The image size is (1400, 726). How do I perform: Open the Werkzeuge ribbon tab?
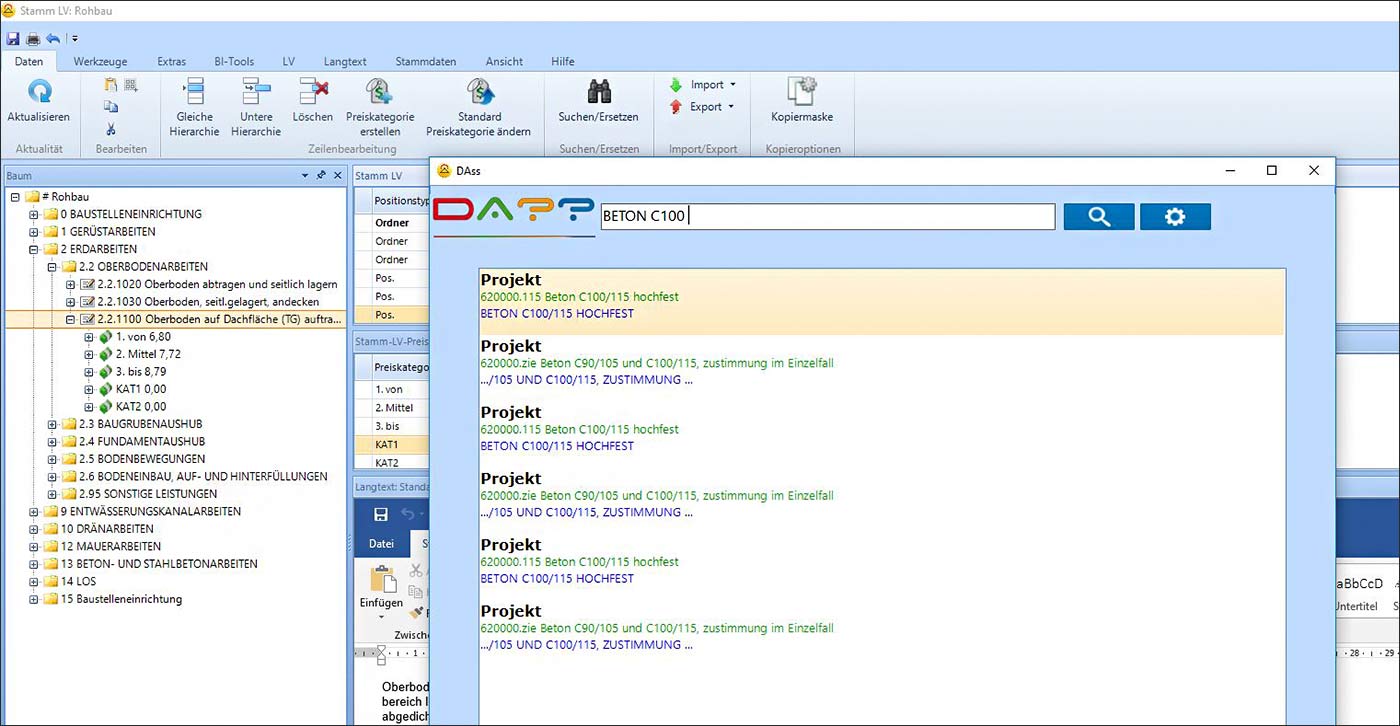pos(100,62)
